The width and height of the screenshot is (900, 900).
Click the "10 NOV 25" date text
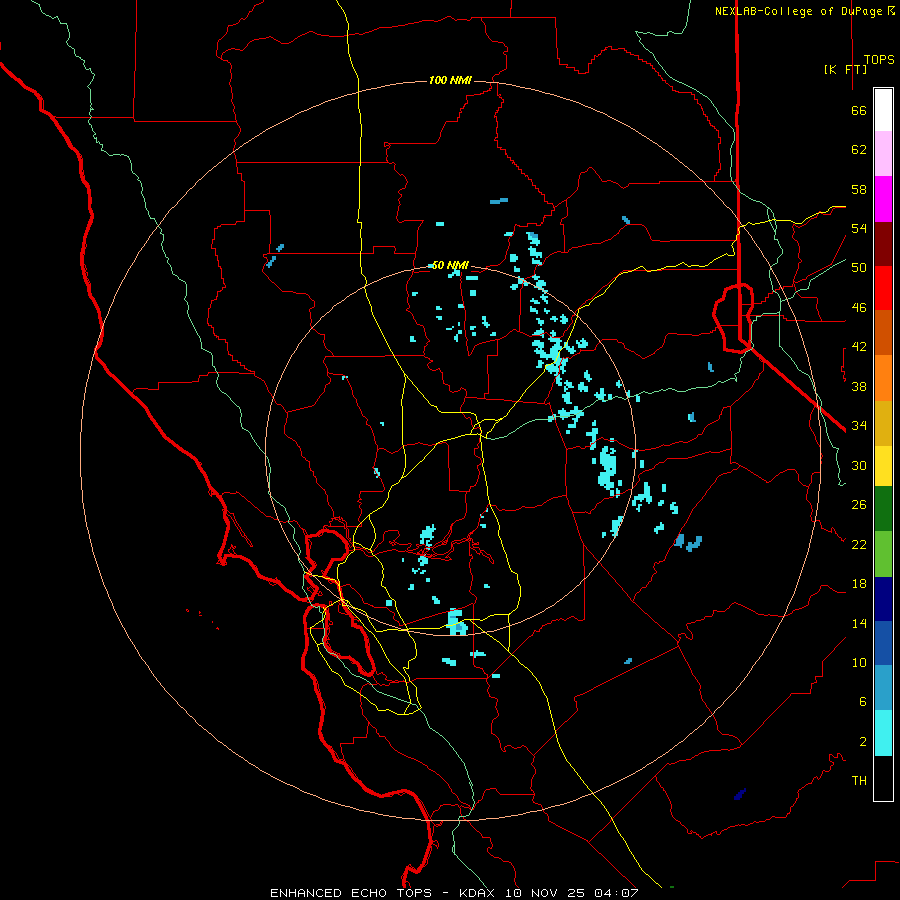[x=545, y=893]
